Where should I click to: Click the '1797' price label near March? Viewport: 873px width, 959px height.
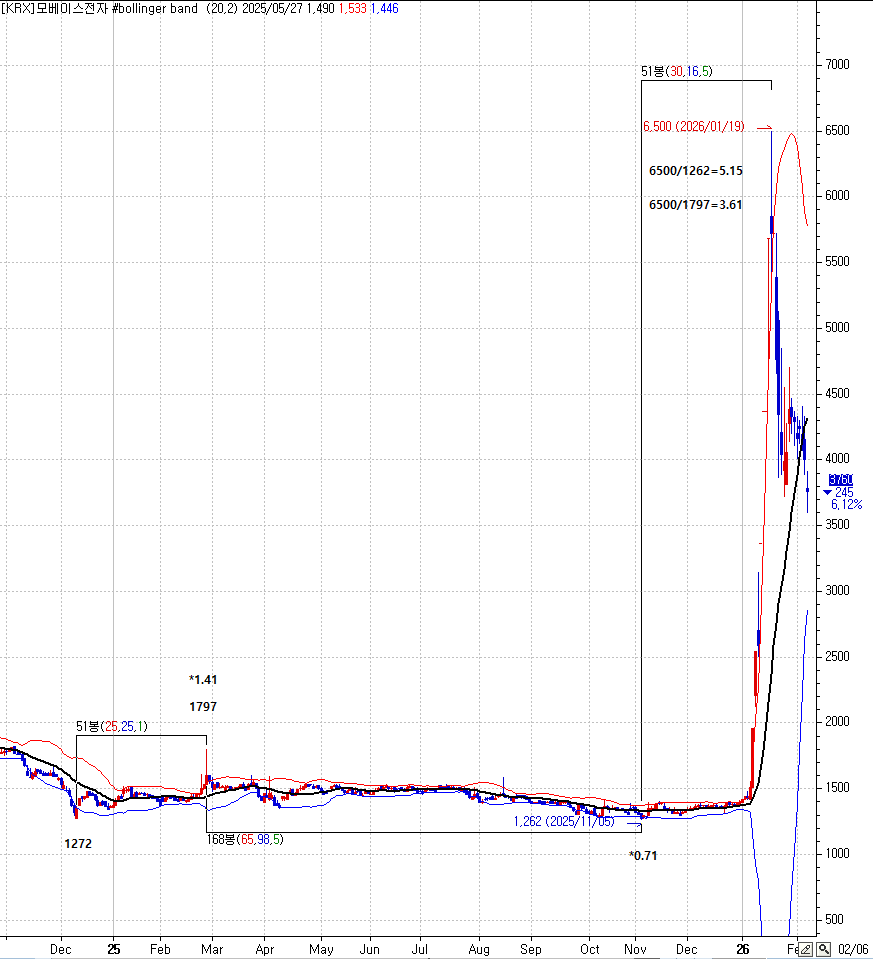tap(203, 706)
